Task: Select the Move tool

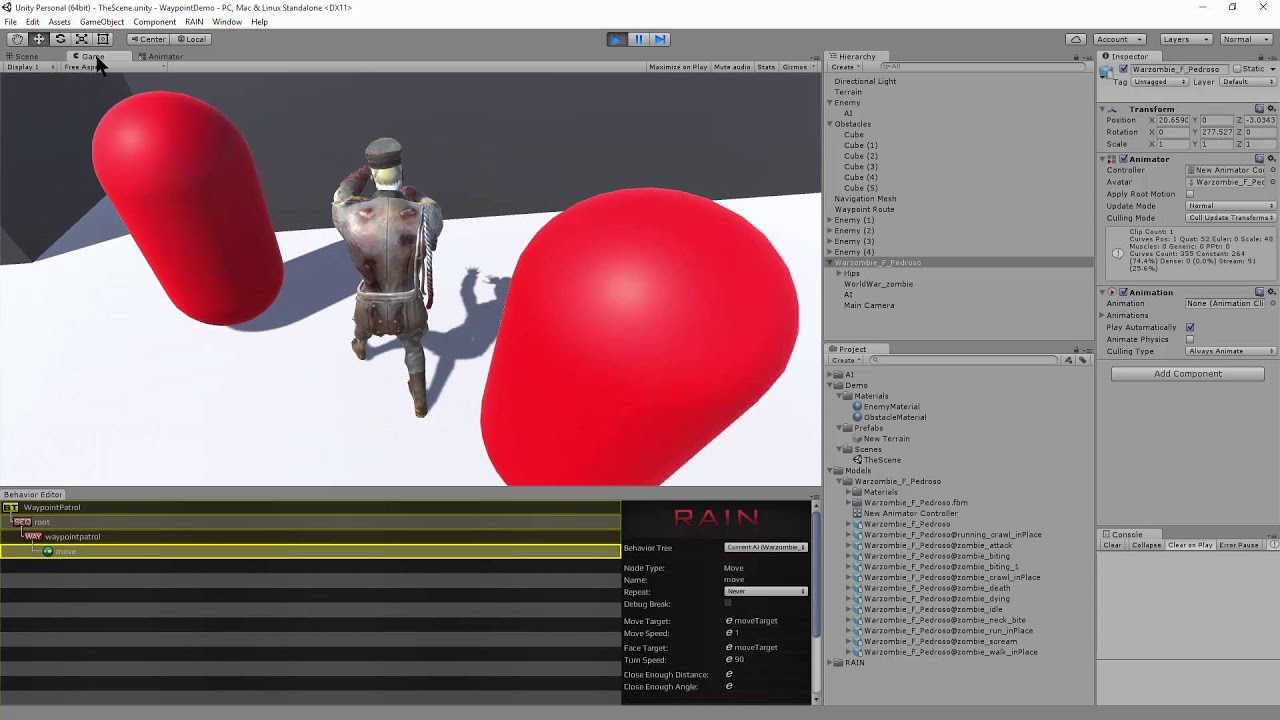Action: point(38,39)
